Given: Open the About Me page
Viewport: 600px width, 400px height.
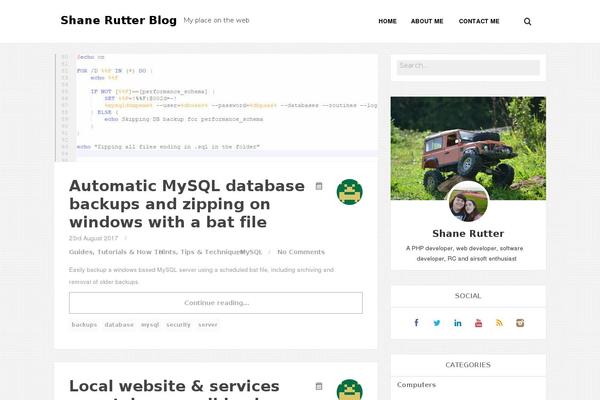Looking at the screenshot, I should tap(427, 21).
